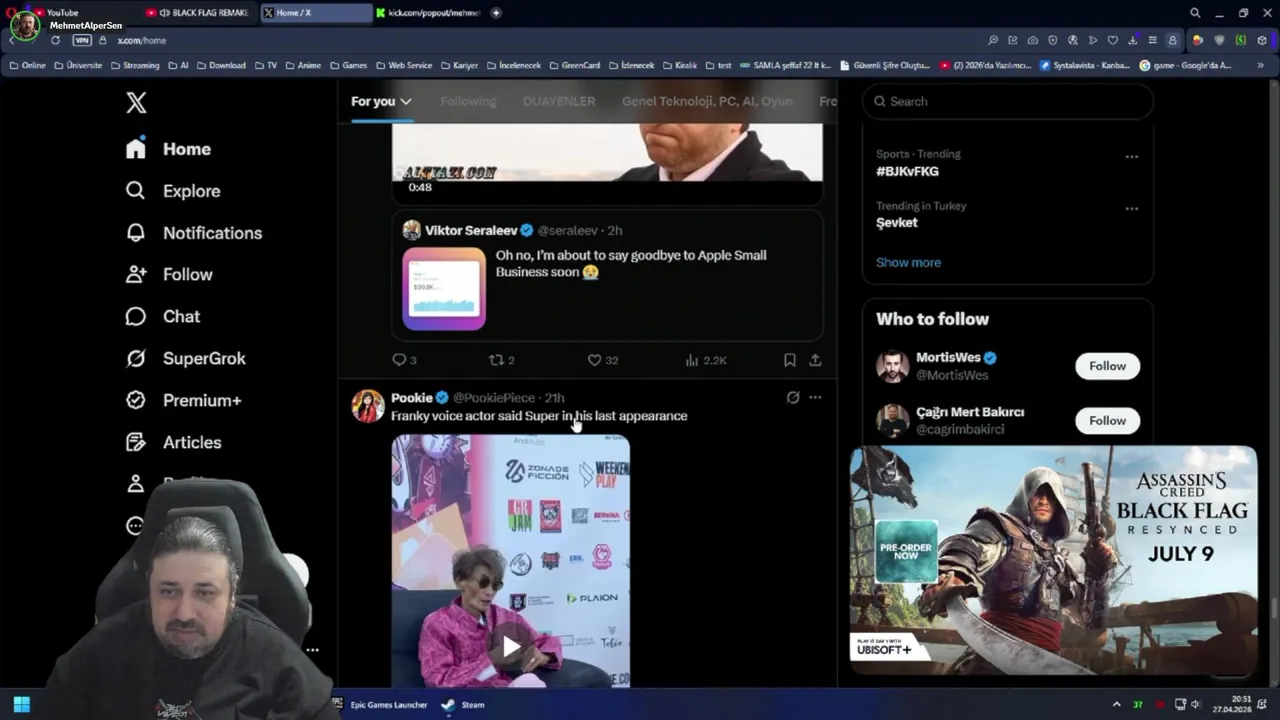
Task: Open Chat in sidebar
Action: coord(162,317)
